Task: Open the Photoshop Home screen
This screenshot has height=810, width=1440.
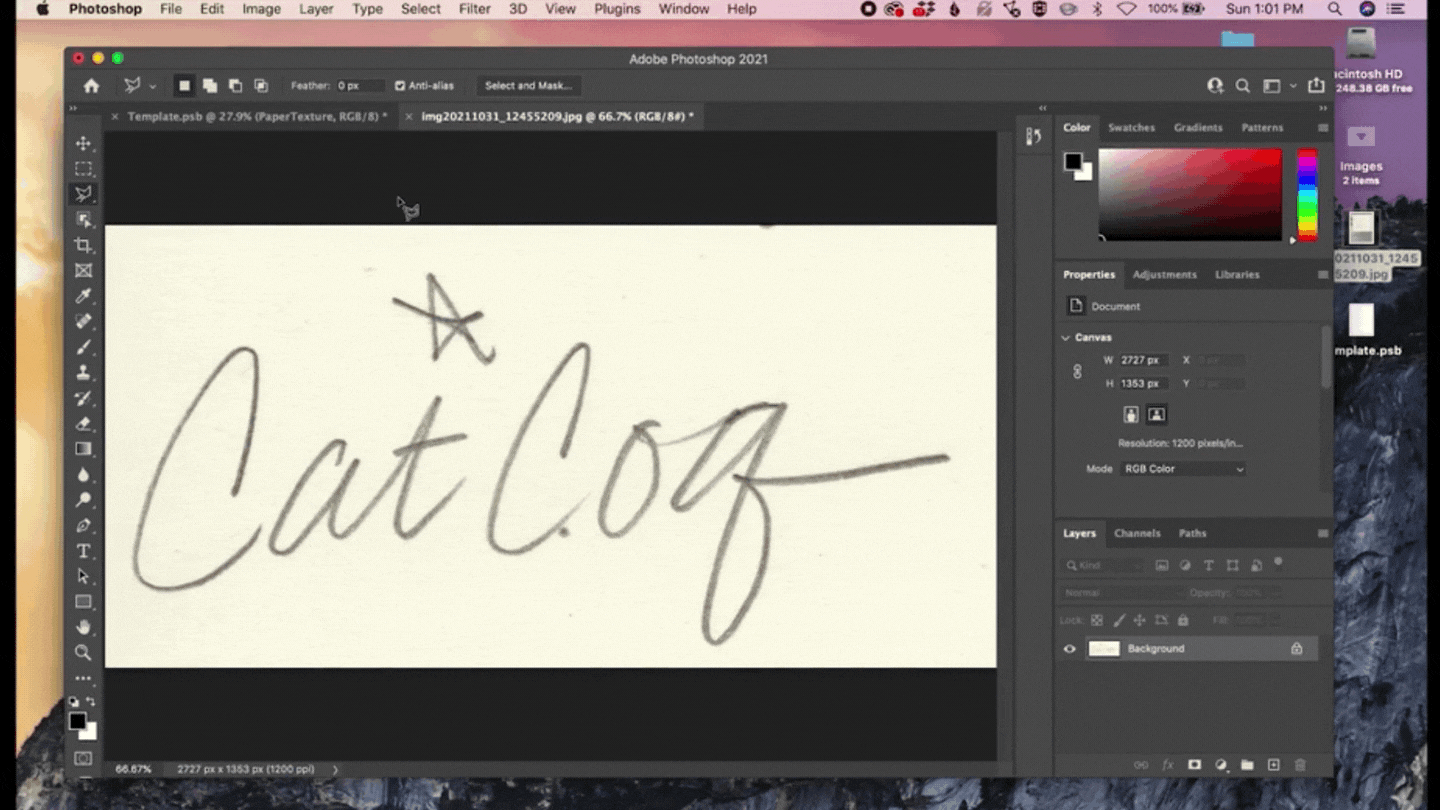Action: tap(90, 86)
